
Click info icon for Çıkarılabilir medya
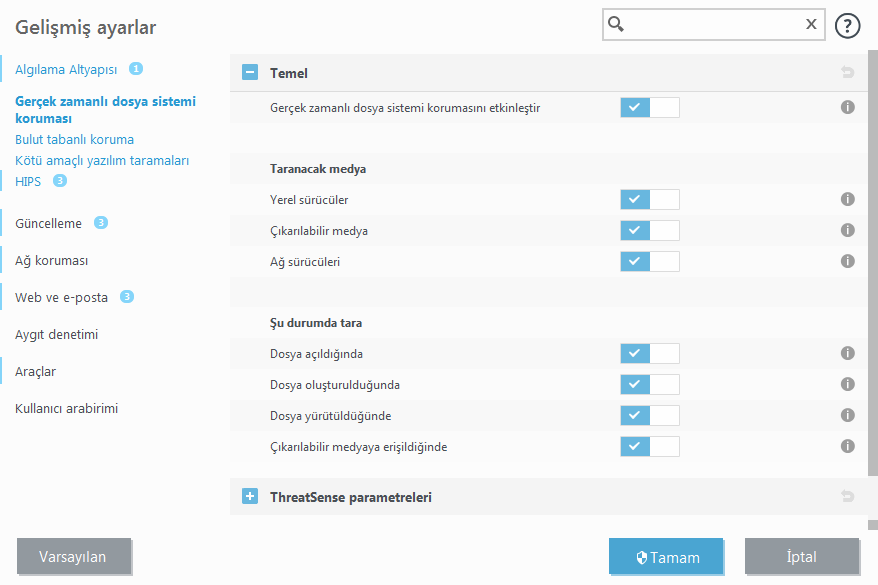[x=848, y=231]
